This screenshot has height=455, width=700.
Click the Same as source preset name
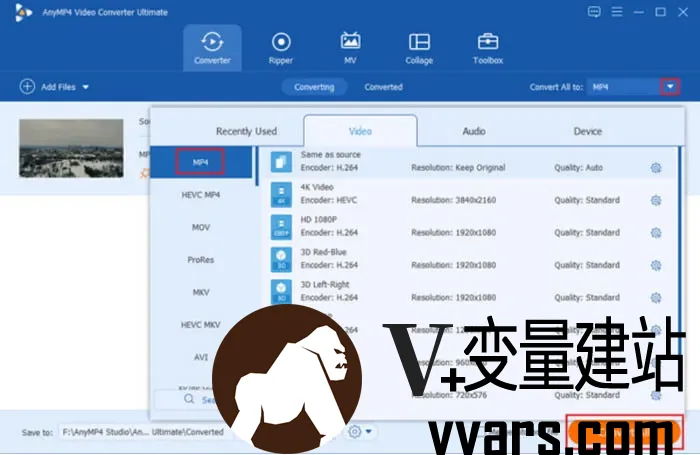(x=330, y=154)
